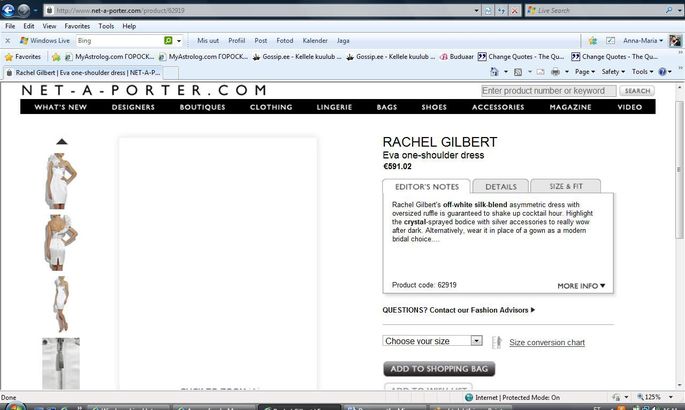
Task: Click the Read Mail envelope icon
Action: 540,72
